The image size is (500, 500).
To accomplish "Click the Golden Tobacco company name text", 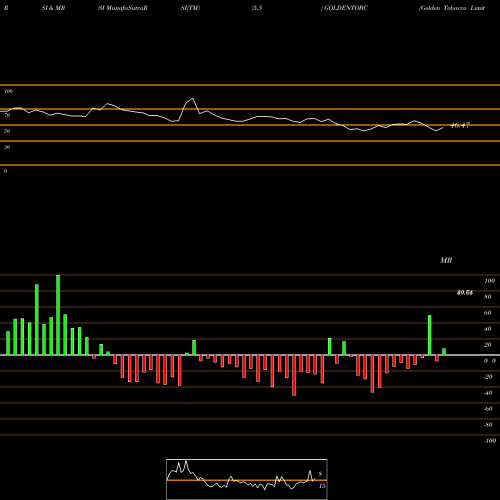I will point(452,8).
